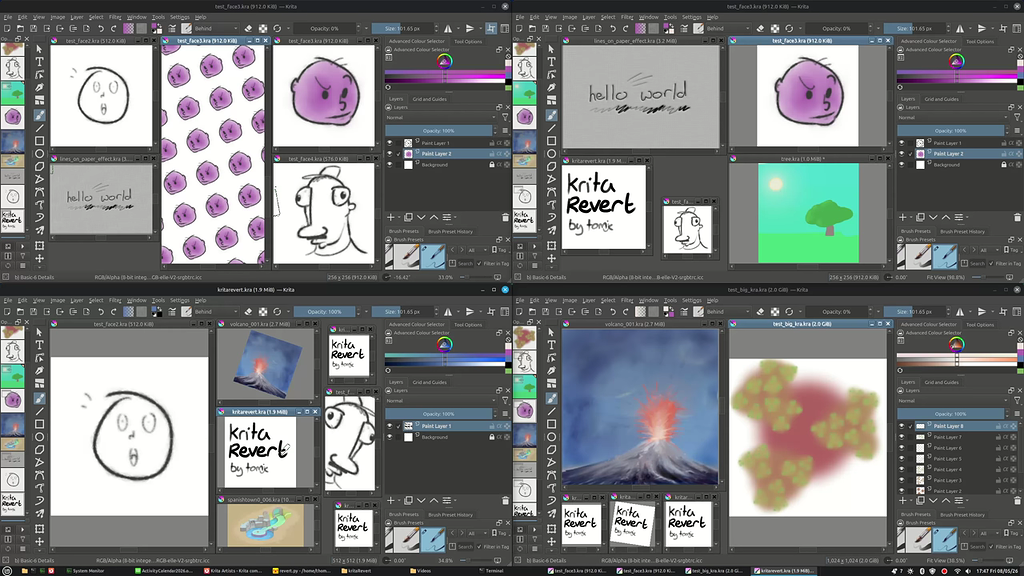Switch to Grid and Guides tab in test_big_kra.kra window
Screen dimensions: 1024x576
coord(941,382)
